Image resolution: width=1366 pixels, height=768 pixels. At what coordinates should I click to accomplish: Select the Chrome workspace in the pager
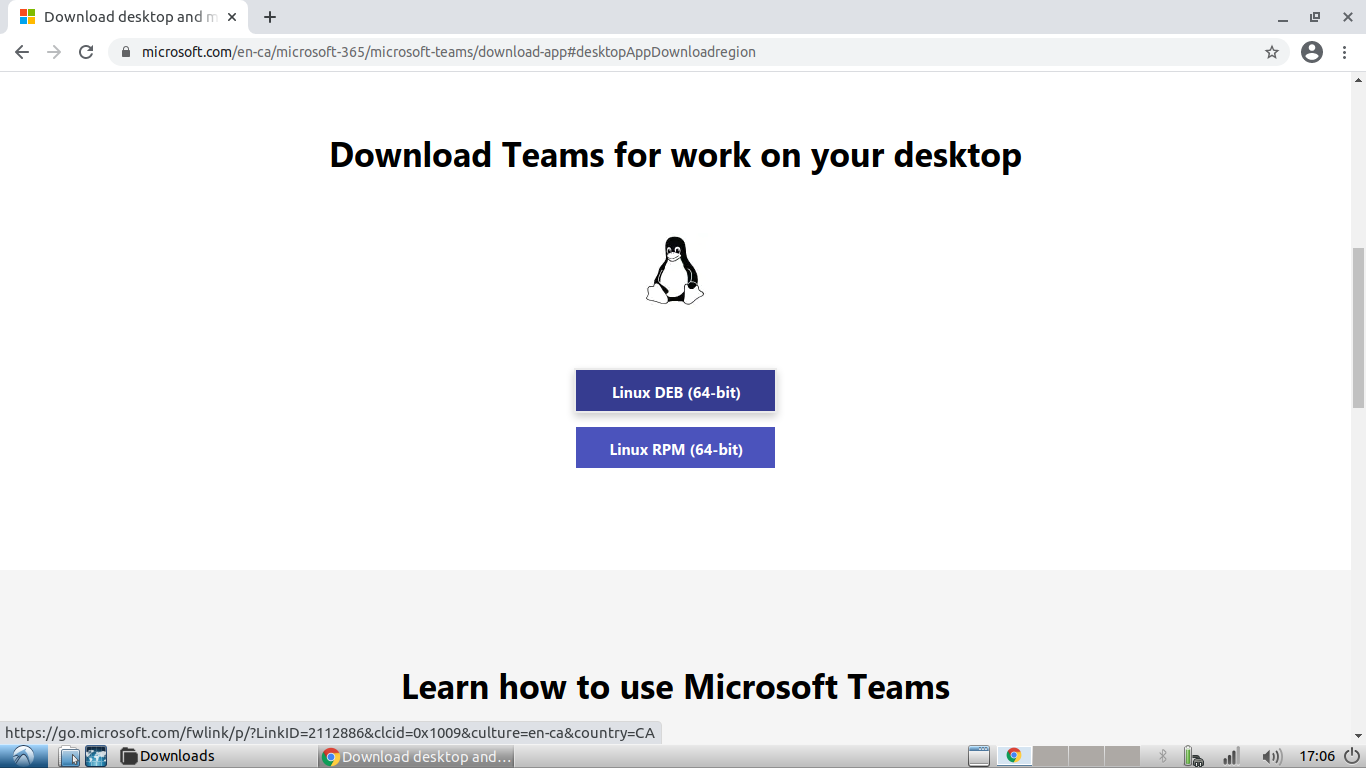click(1013, 756)
